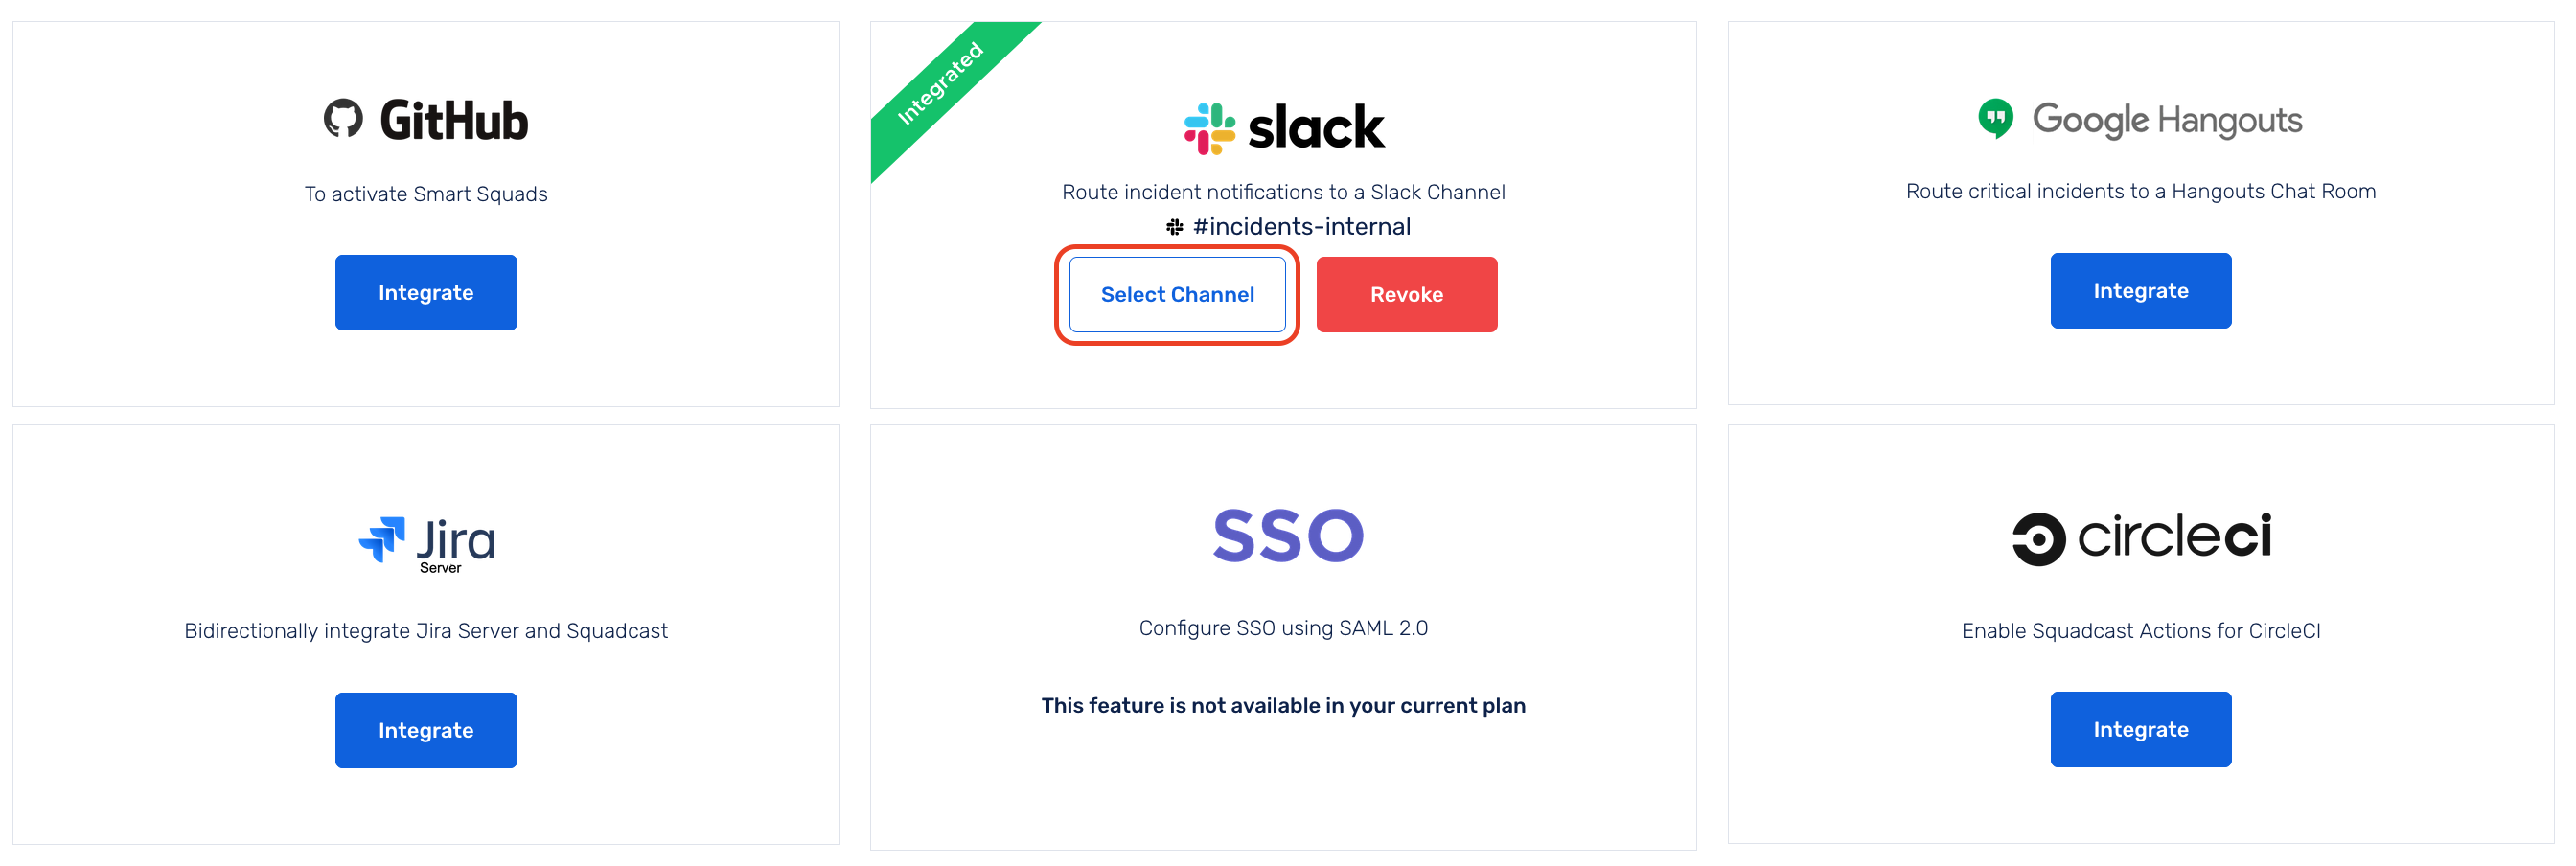Screen dimensions: 2576x866
Task: Integrate GitHub for Smart Squads
Action: click(x=426, y=292)
